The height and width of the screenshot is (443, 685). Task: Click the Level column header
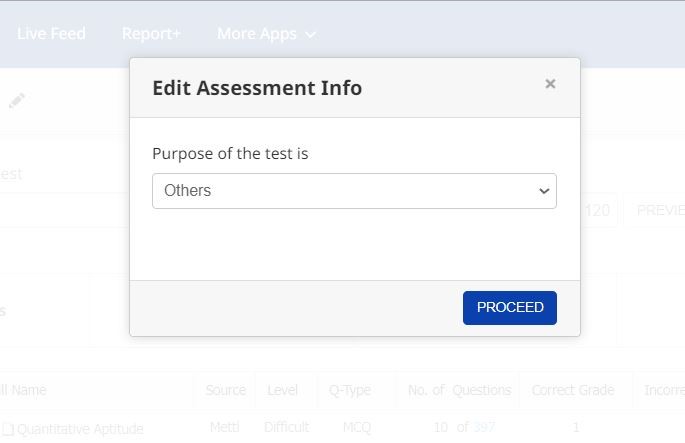tap(282, 390)
